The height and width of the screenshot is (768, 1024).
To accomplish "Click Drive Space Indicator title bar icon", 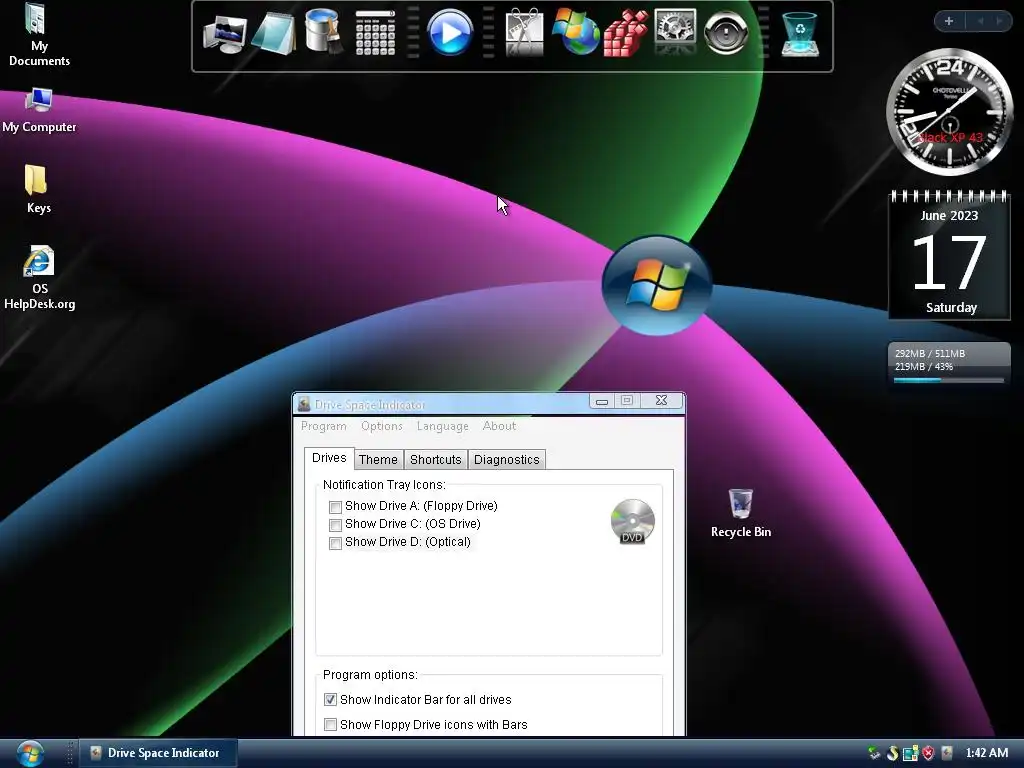I will (x=304, y=404).
